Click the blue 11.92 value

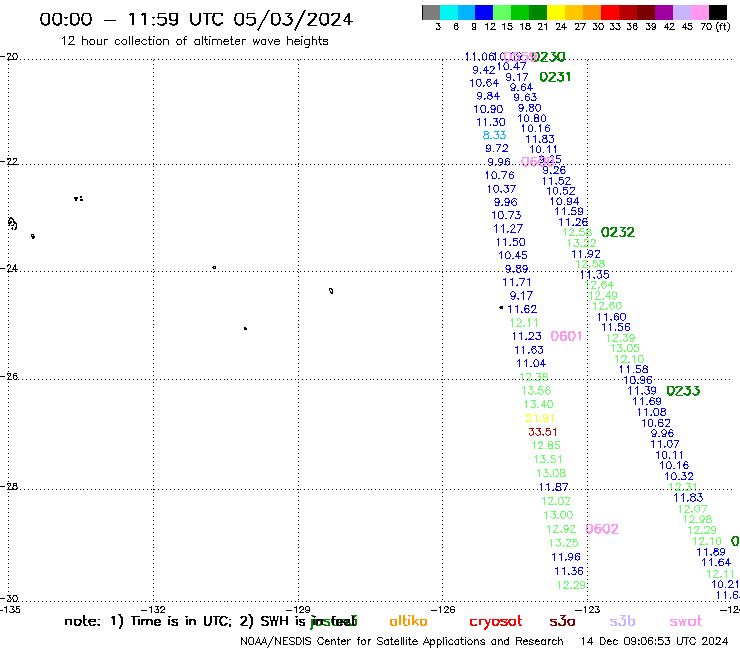(x=586, y=254)
